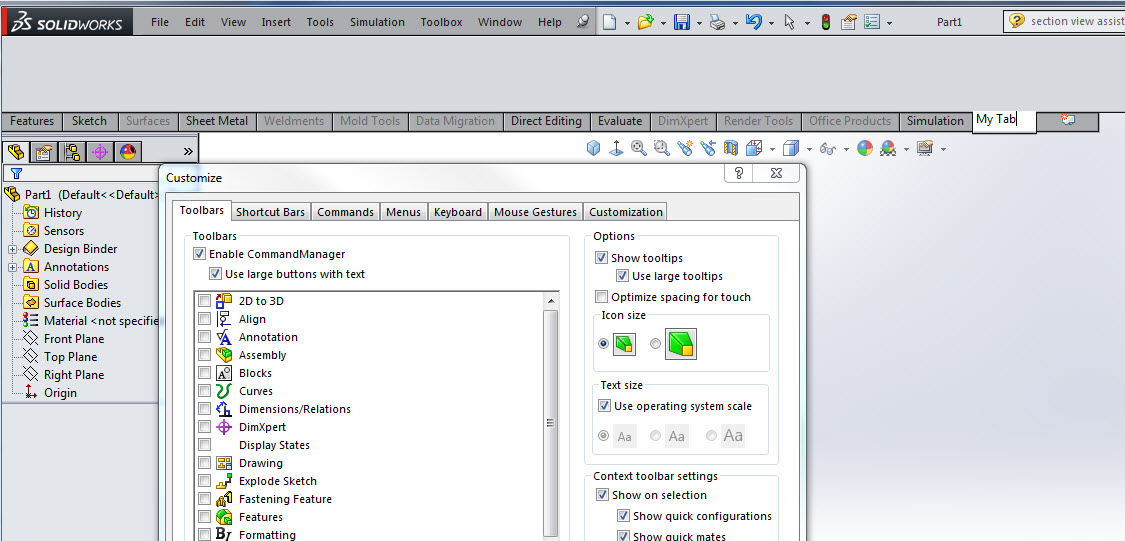
Task: Click the new tab icon after My Tab
Action: click(1068, 120)
